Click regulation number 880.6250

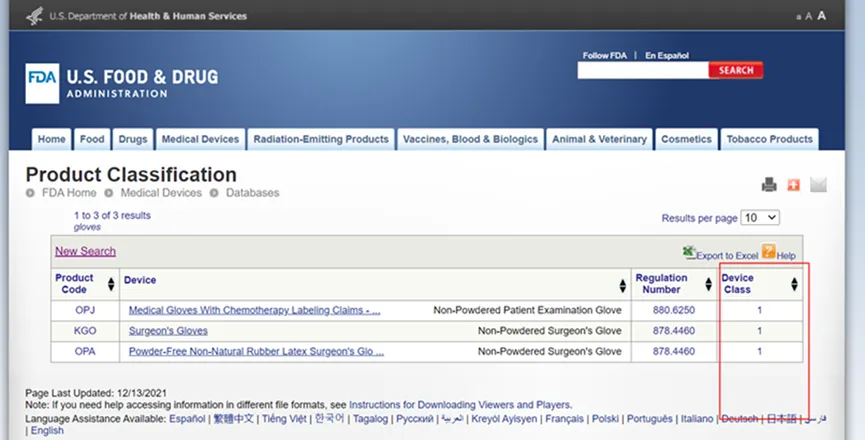click(674, 310)
